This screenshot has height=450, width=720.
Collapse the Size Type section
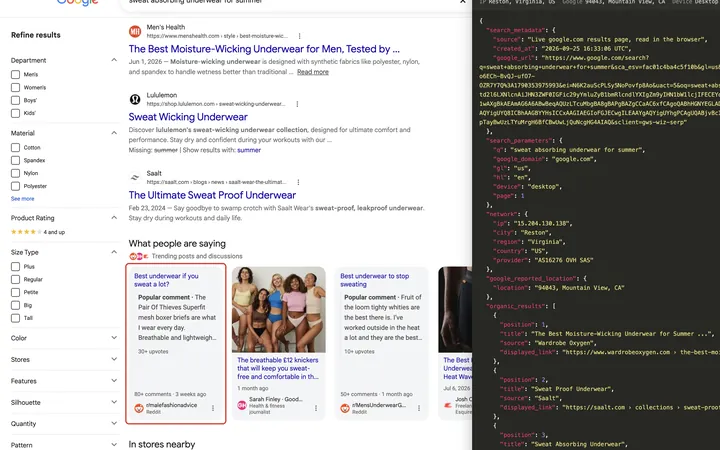[114, 252]
